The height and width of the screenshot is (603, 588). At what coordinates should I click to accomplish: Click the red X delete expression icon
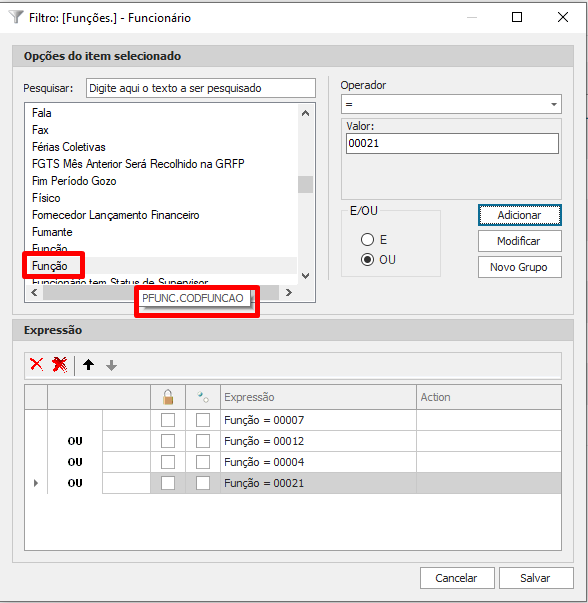click(37, 364)
